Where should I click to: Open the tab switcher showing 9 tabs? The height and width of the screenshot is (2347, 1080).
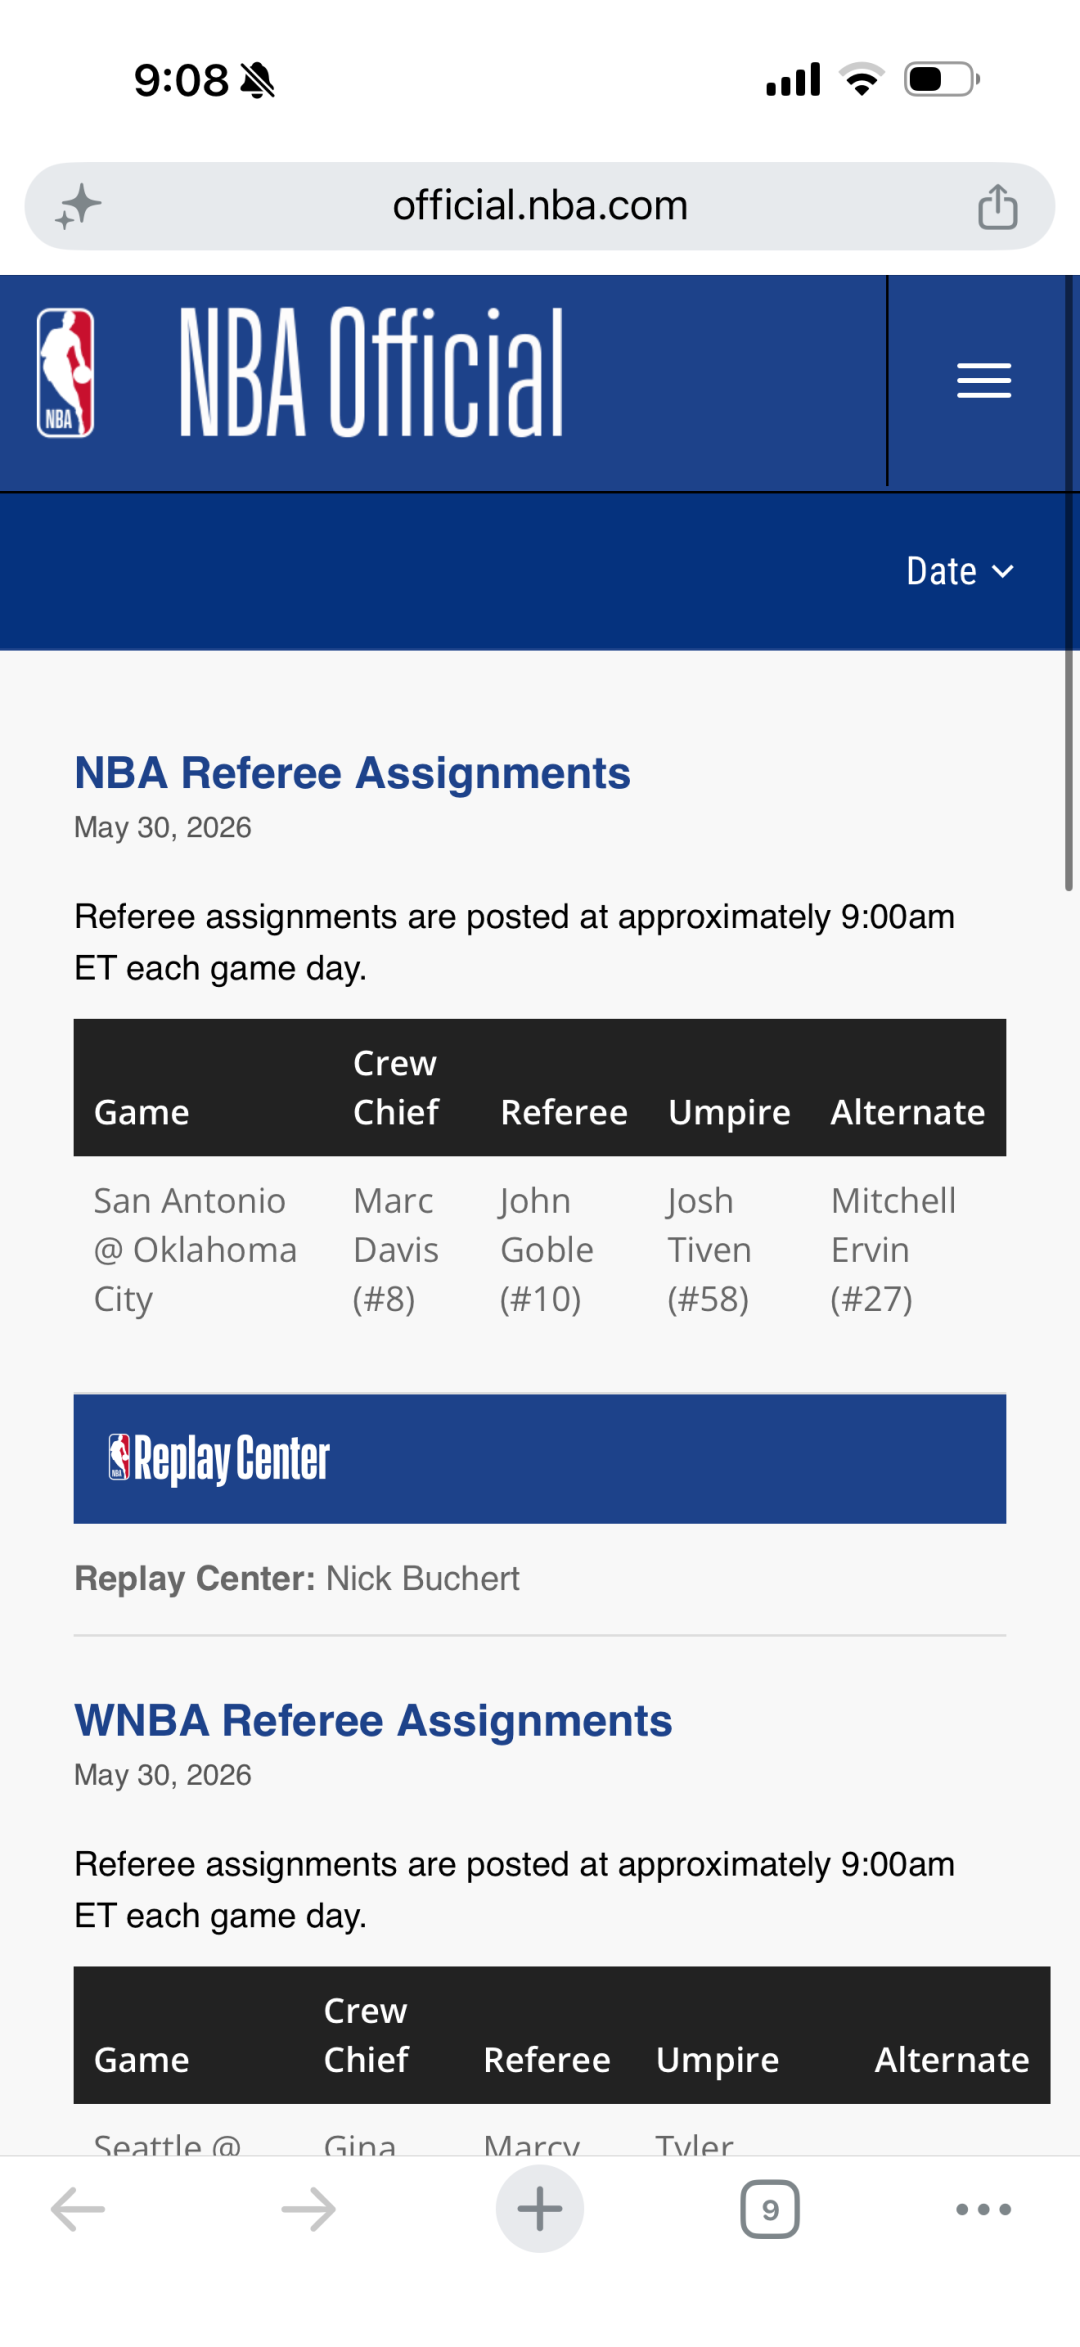pyautogui.click(x=770, y=2209)
